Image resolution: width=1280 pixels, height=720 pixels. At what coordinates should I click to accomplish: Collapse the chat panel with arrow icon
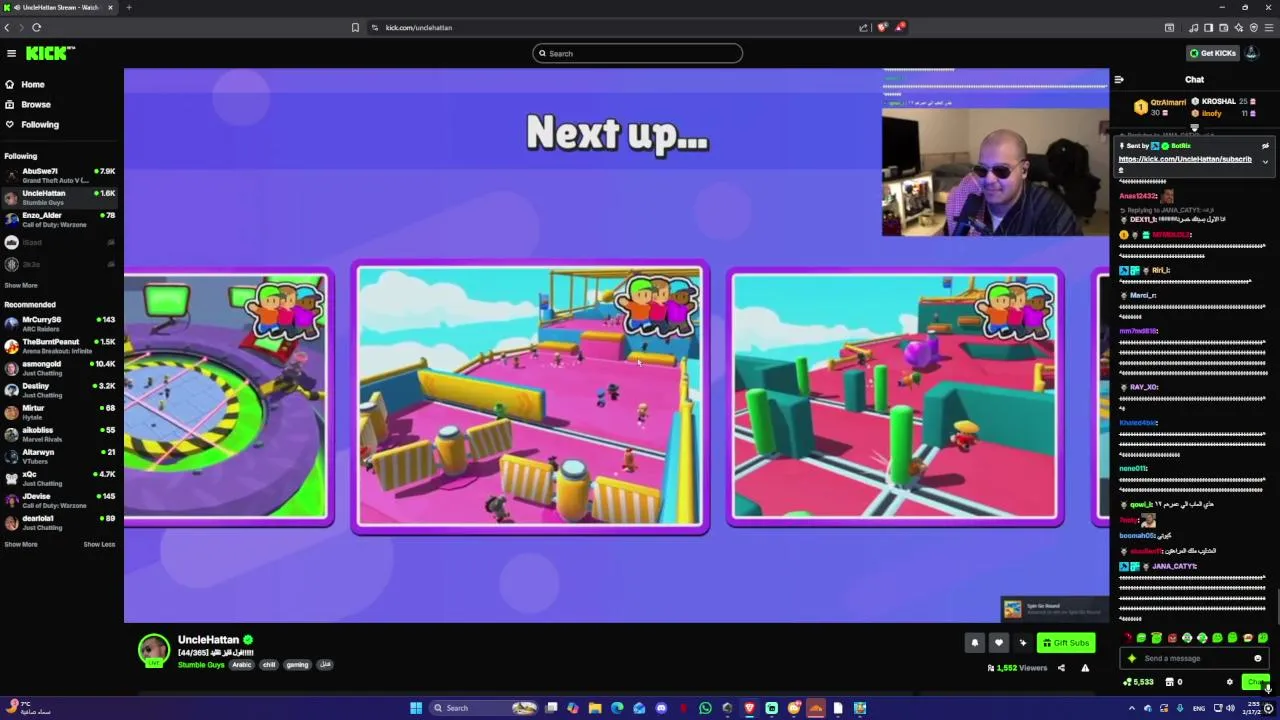(1119, 79)
